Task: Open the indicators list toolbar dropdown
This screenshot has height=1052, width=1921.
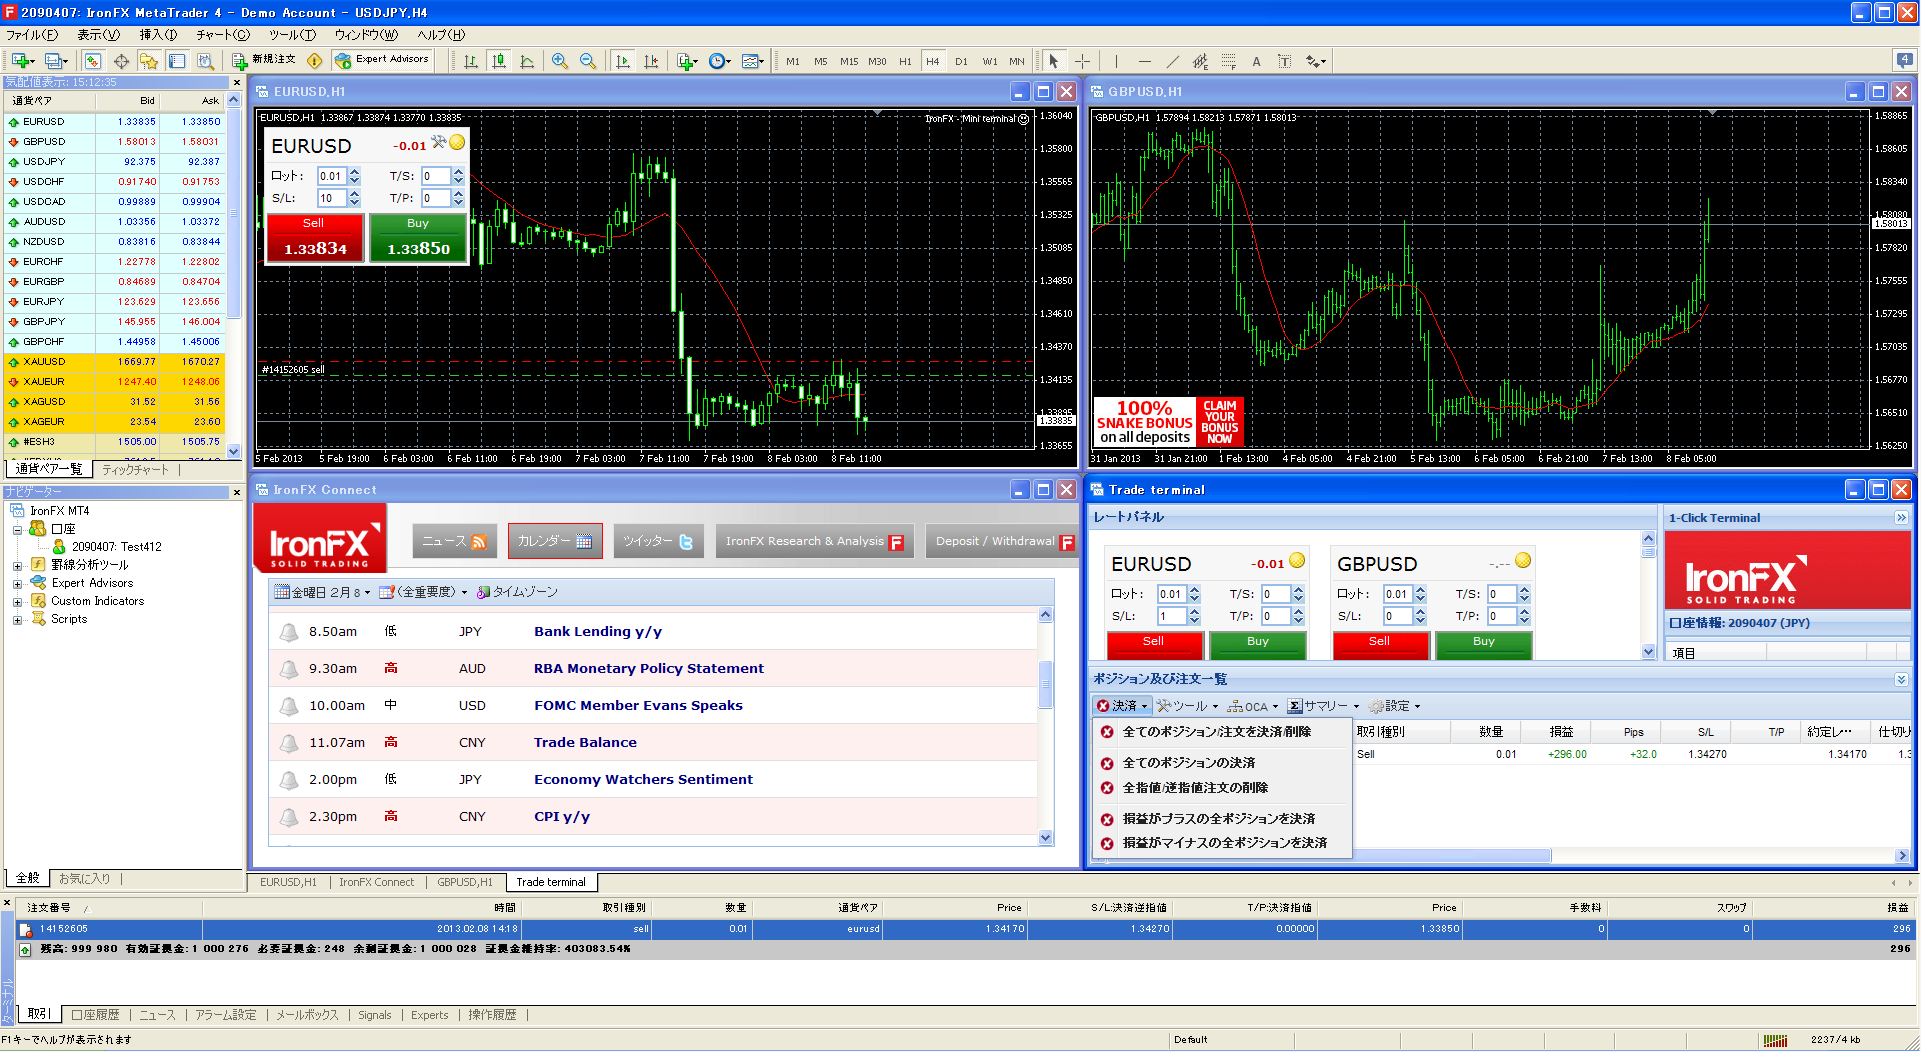Action: coord(687,61)
